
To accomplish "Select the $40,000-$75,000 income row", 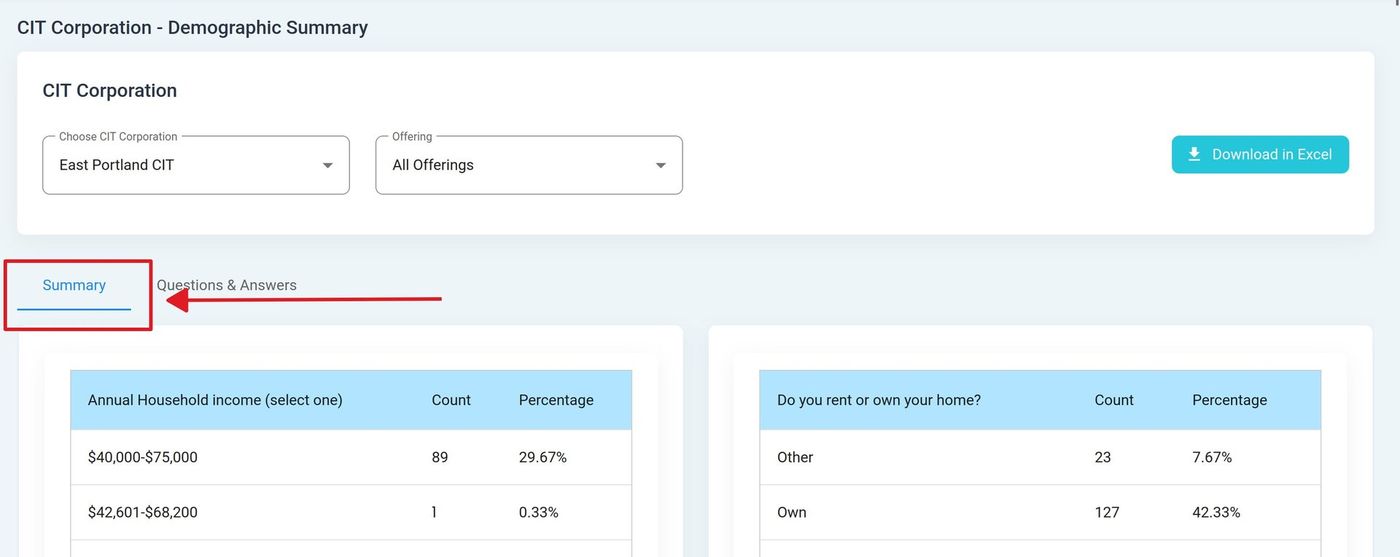I will (143, 457).
